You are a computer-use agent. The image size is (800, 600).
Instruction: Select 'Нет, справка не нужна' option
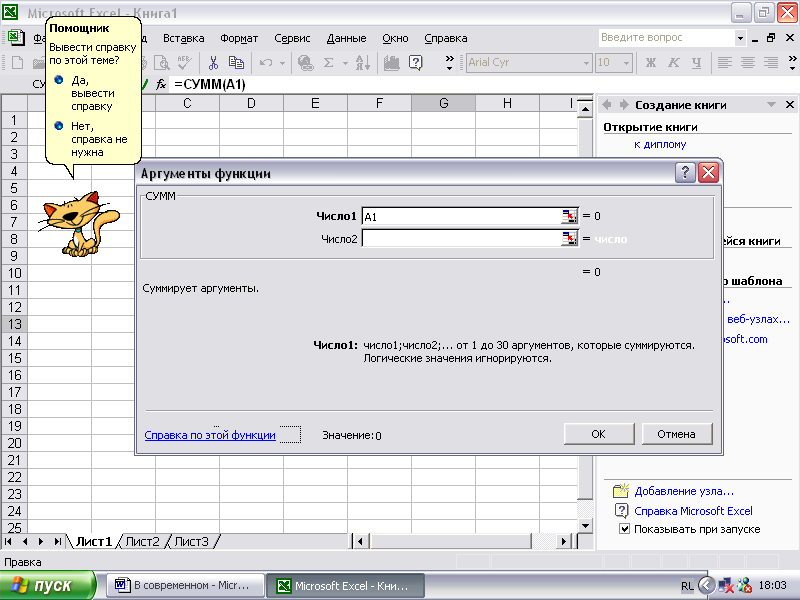(x=90, y=139)
